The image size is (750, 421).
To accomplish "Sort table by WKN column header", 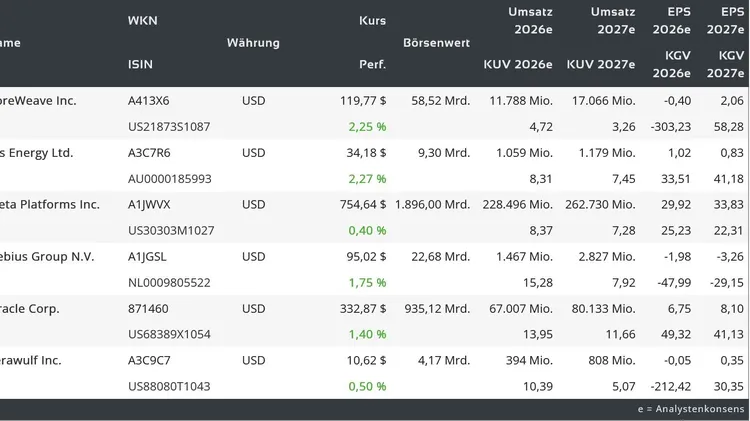I will pos(142,21).
